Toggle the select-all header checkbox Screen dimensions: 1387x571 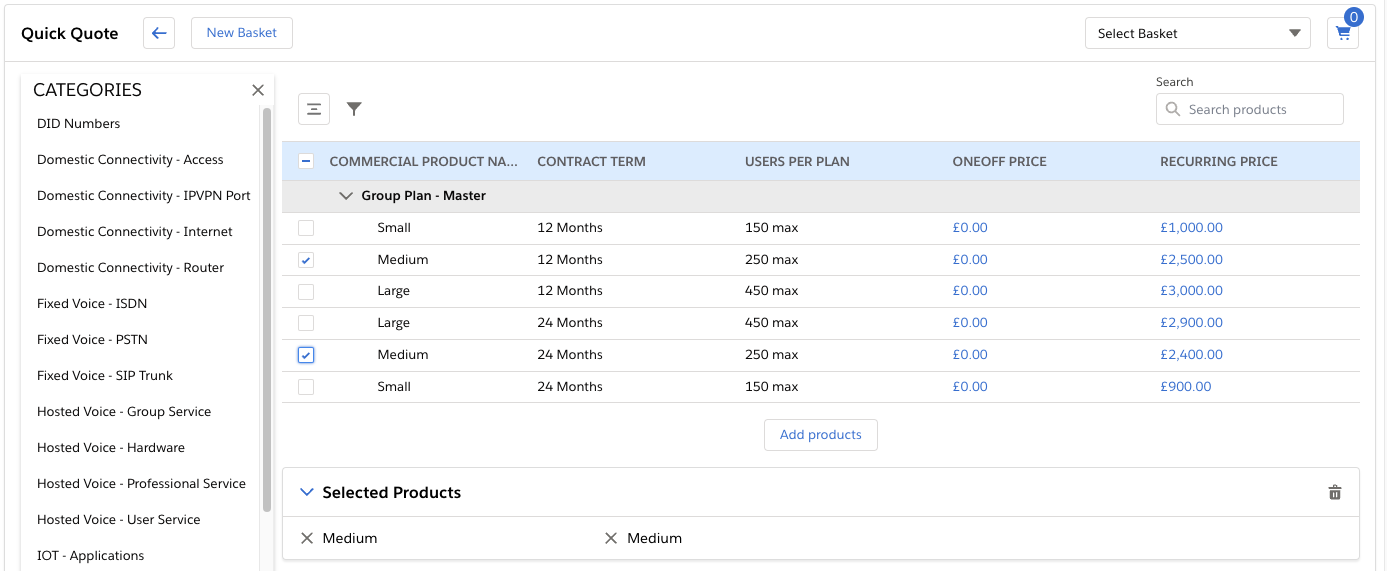pos(306,161)
